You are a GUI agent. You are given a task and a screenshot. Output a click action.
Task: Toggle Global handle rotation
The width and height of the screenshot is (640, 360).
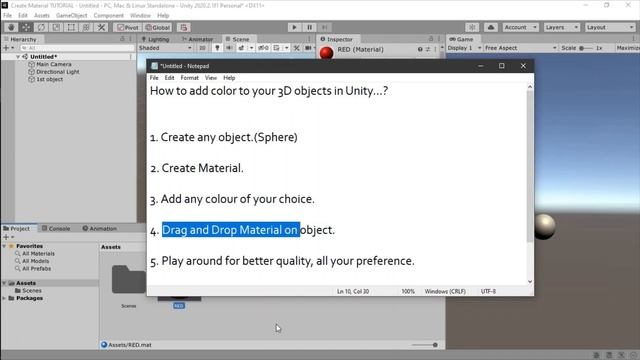coord(158,27)
